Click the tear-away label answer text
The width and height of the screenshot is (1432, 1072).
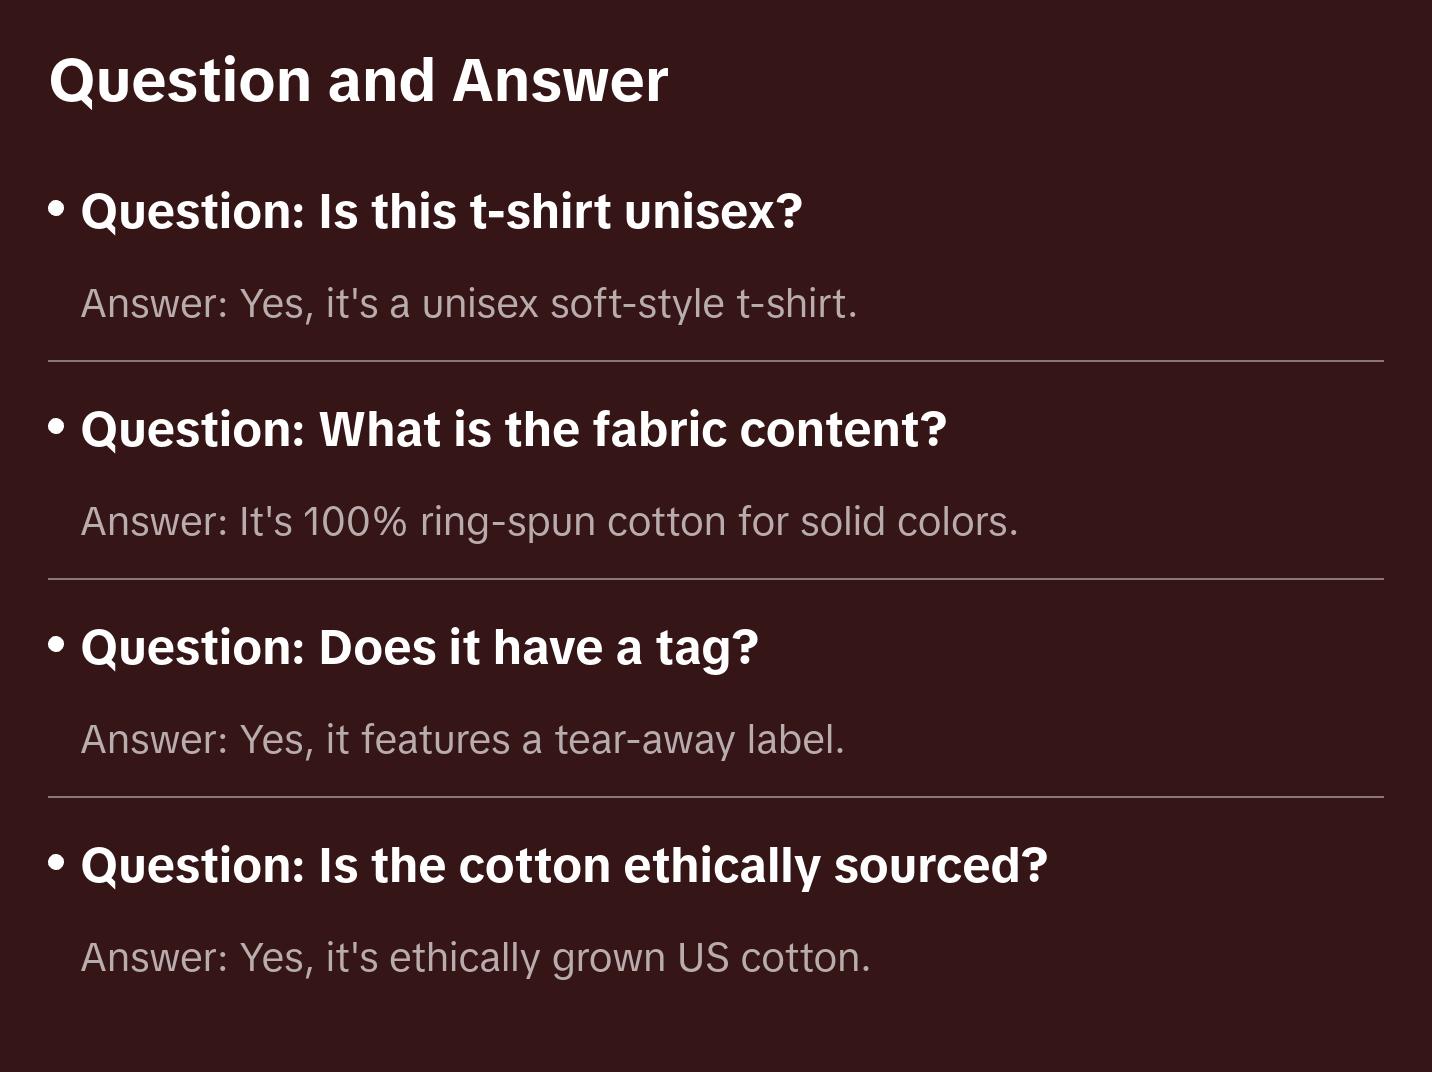(x=462, y=740)
